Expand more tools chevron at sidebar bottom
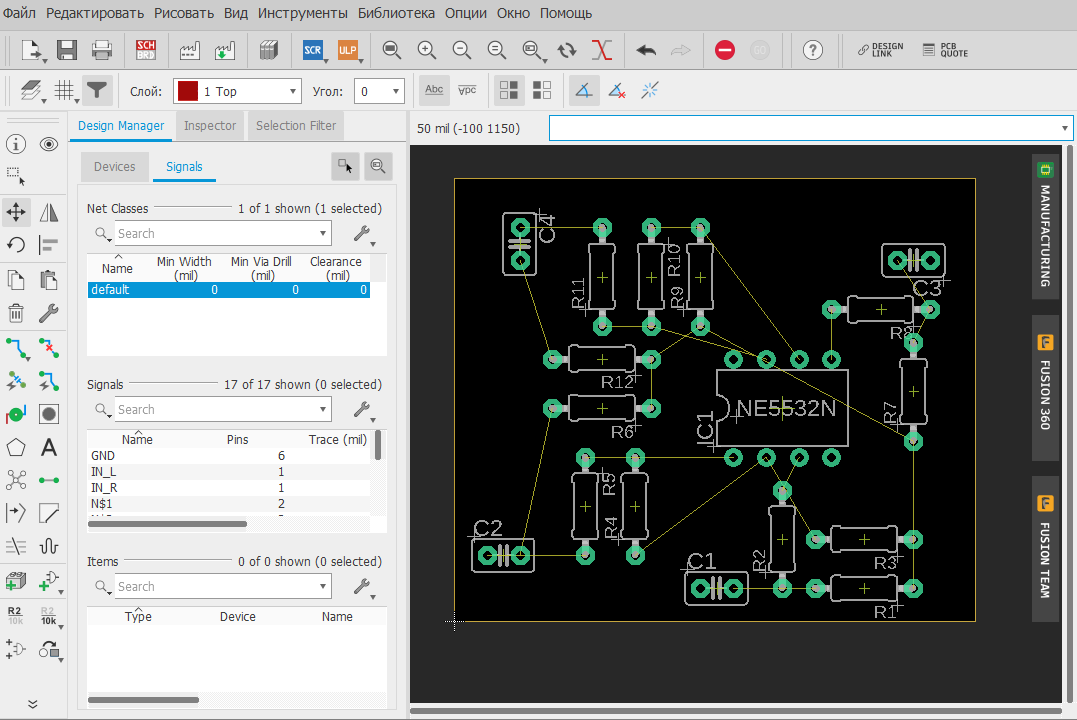The image size is (1077, 720). click(x=32, y=704)
